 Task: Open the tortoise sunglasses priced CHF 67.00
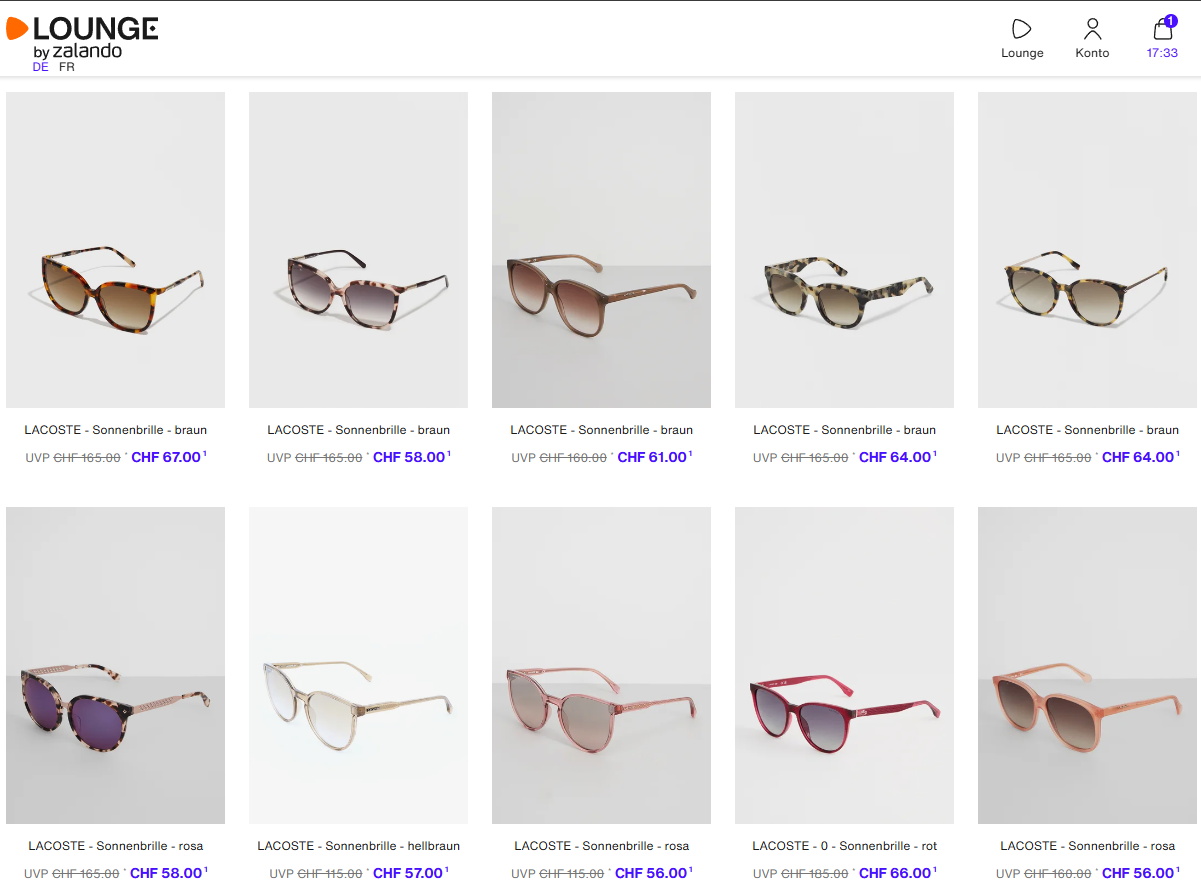coord(115,250)
